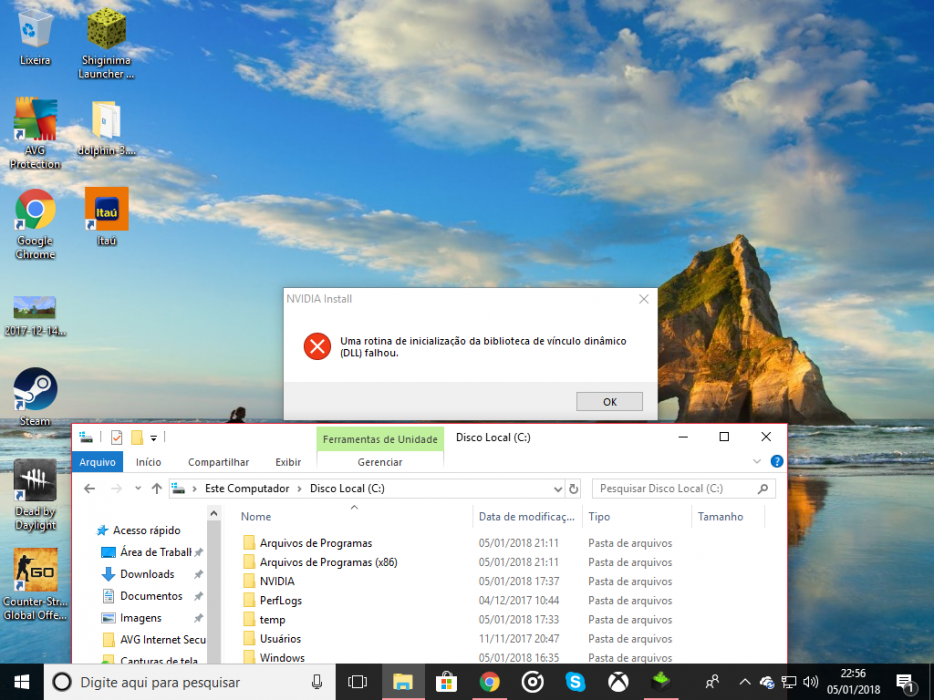The width and height of the screenshot is (934, 700).
Task: Open the quick access toolbar customize dropdown
Action: coord(153,438)
